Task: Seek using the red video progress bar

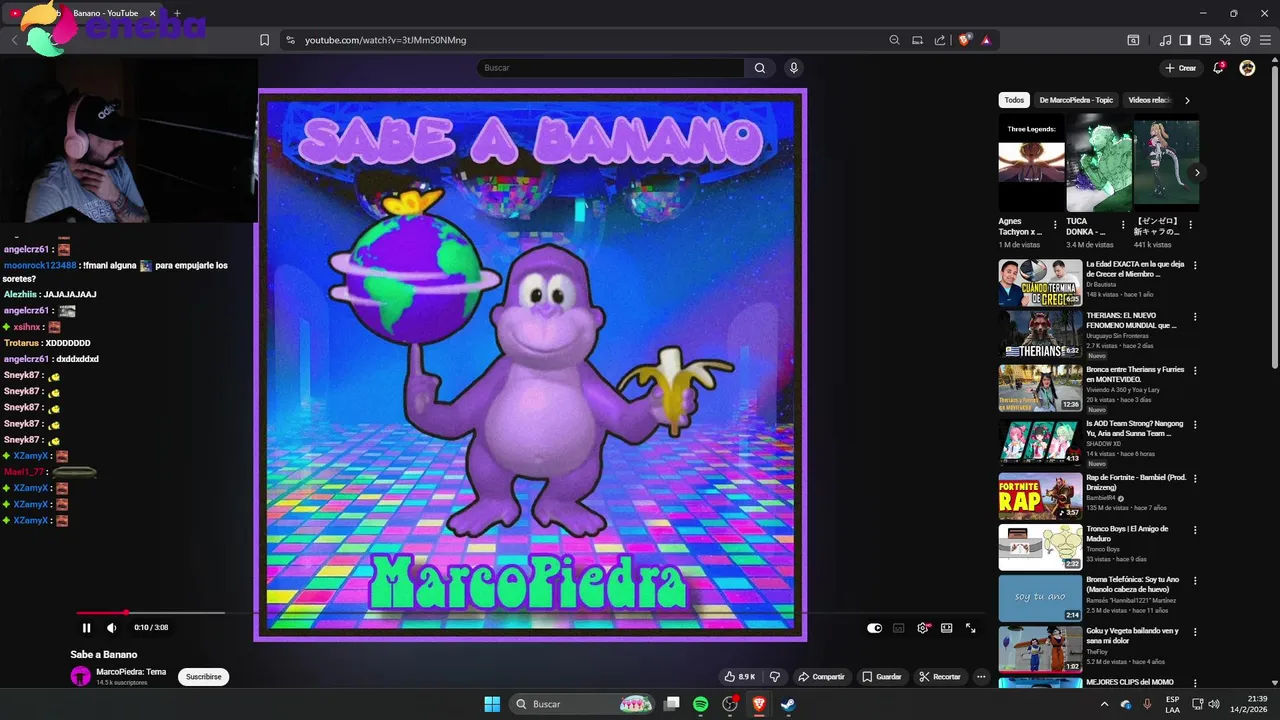Action: (x=150, y=612)
